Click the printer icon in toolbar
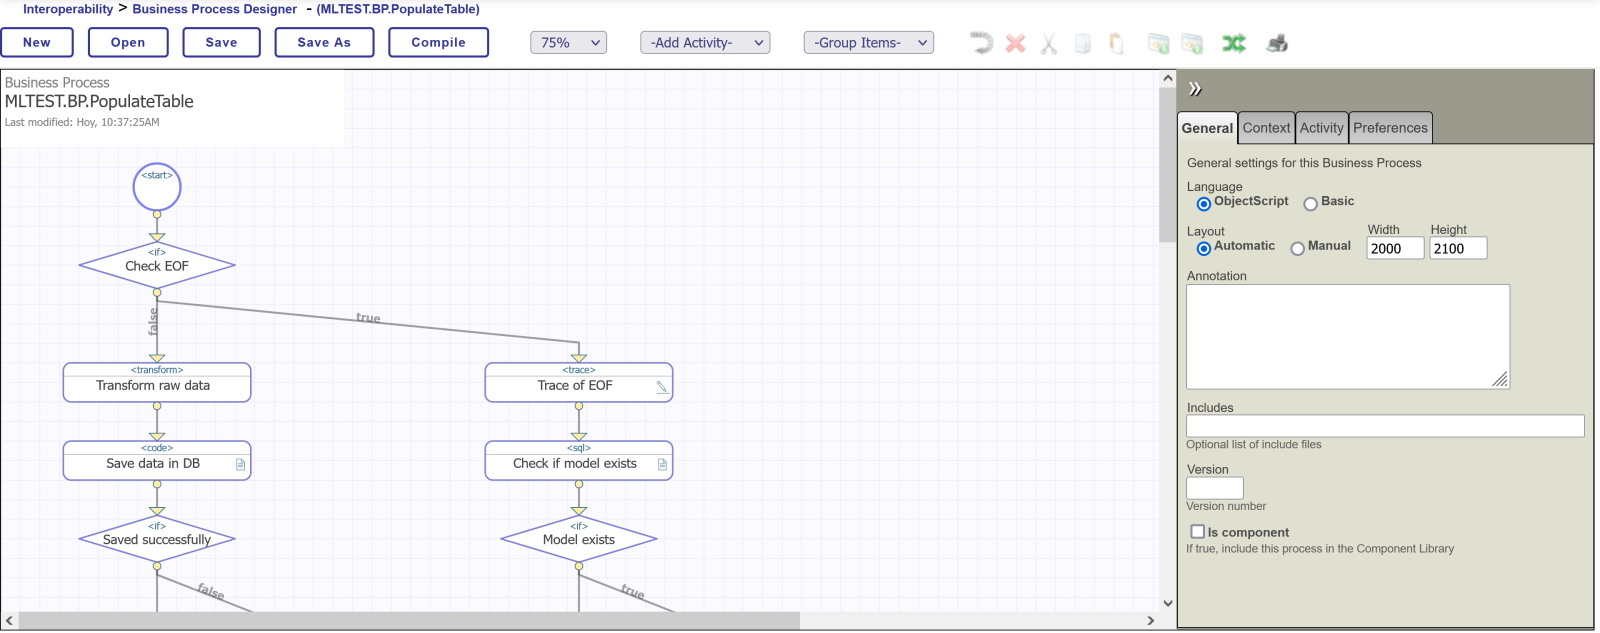This screenshot has height=633, width=1600. pos(1277,43)
